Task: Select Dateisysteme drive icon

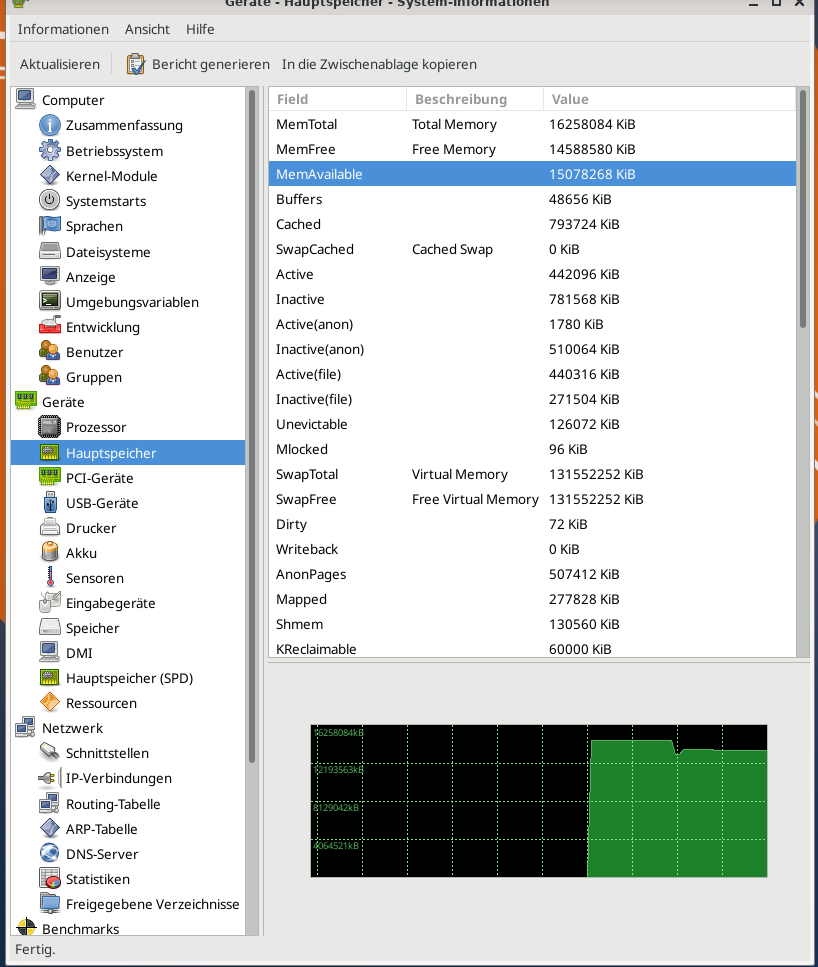Action: coord(49,252)
